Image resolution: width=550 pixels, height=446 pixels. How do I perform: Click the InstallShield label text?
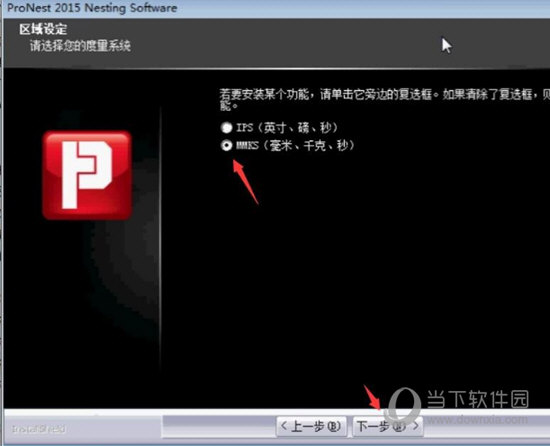click(x=39, y=429)
